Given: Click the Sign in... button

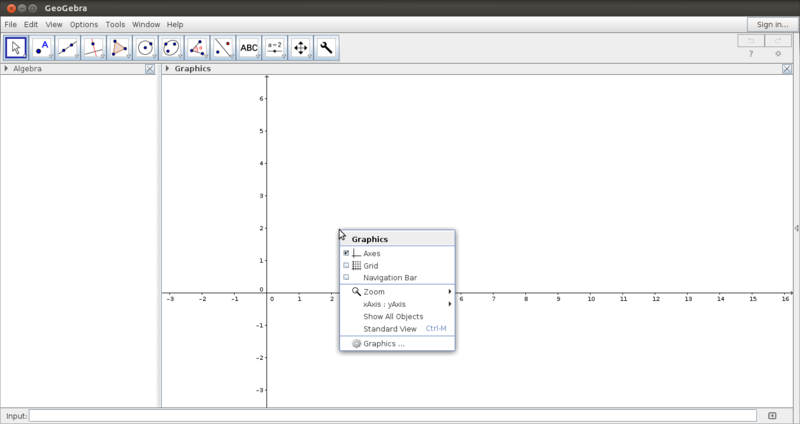Looking at the screenshot, I should [772, 24].
